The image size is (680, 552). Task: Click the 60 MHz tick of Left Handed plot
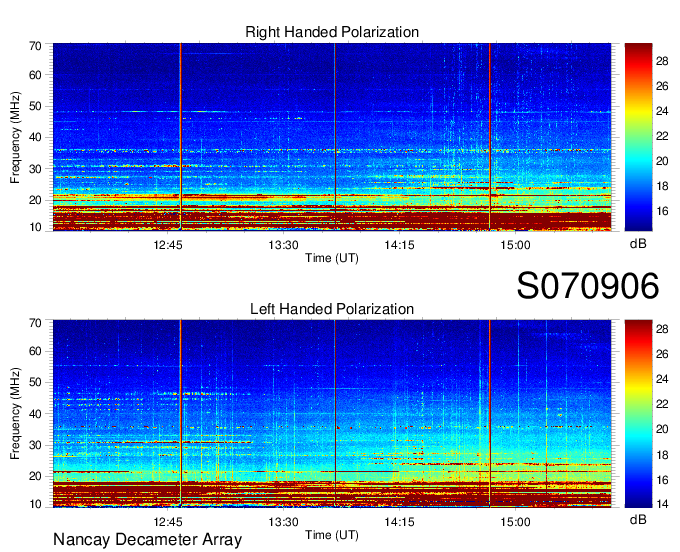pyautogui.click(x=35, y=351)
